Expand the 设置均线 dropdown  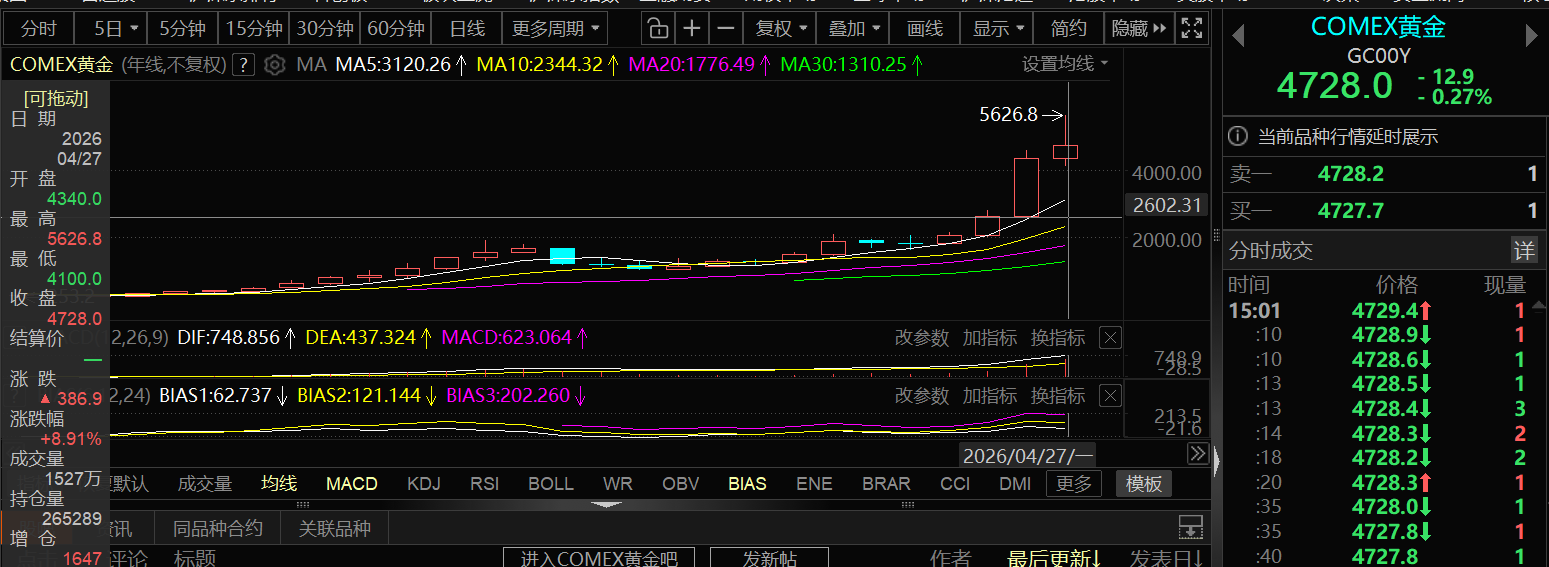pyautogui.click(x=1065, y=64)
